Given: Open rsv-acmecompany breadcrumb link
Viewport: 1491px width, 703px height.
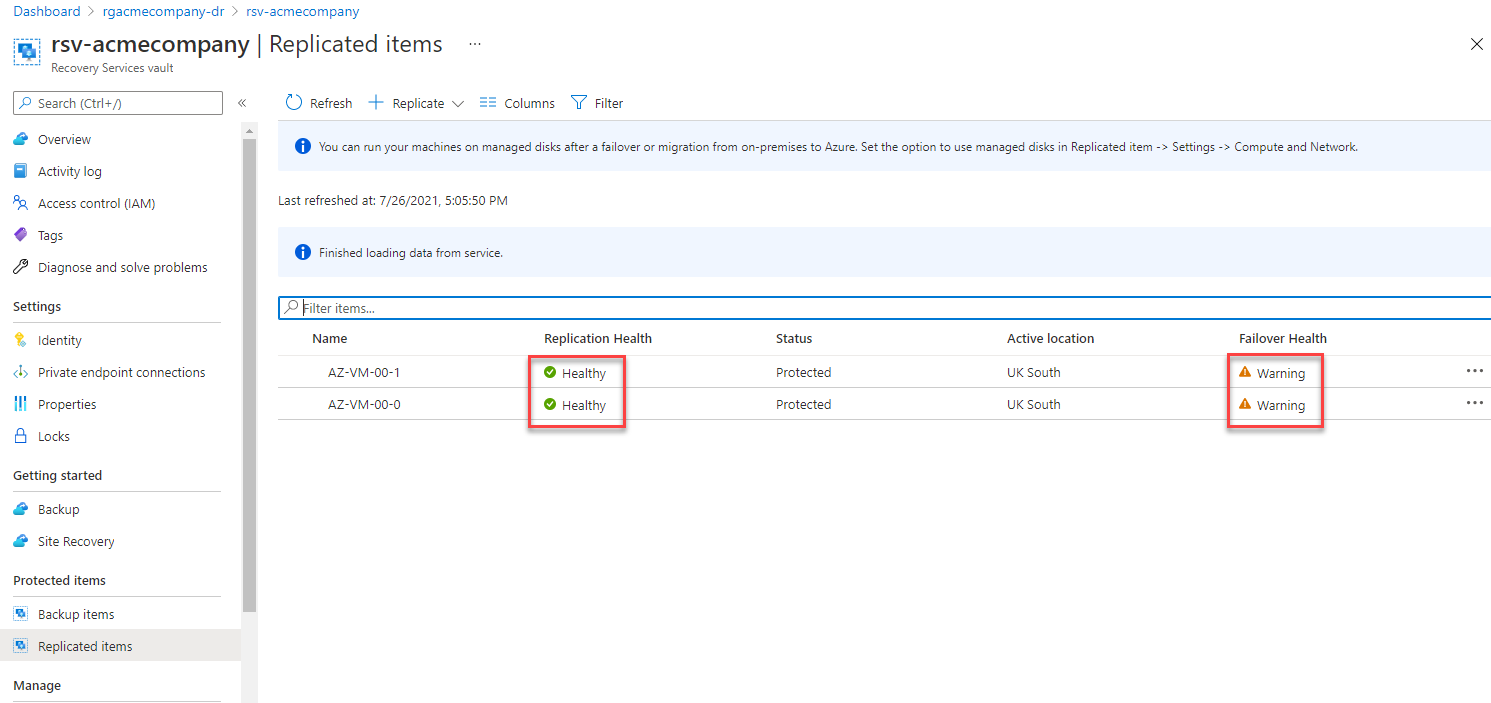Looking at the screenshot, I should point(302,11).
